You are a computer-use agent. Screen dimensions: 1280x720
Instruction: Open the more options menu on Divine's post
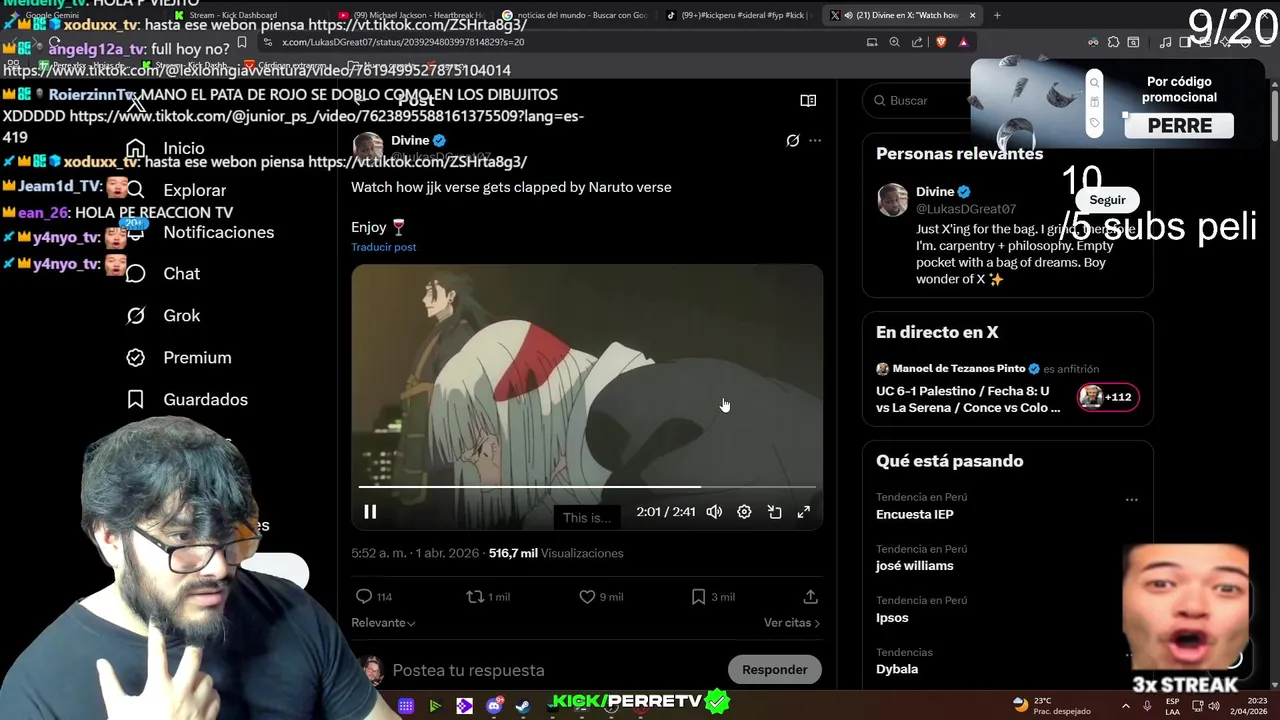pos(815,141)
